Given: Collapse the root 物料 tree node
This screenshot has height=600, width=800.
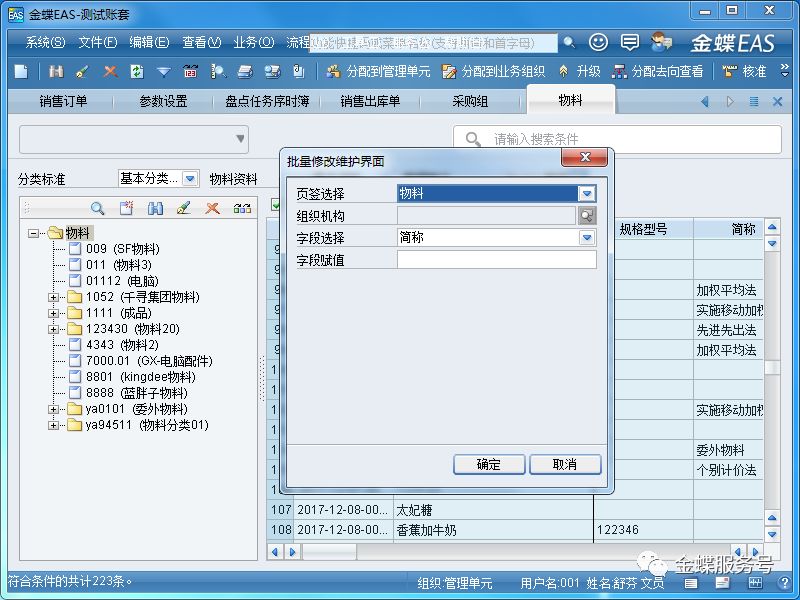Looking at the screenshot, I should coord(33,233).
